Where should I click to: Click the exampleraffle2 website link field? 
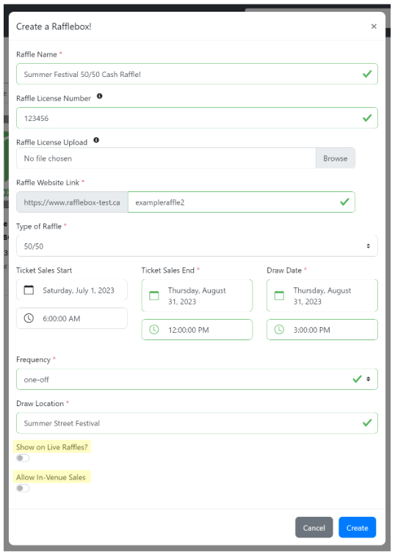(x=241, y=202)
